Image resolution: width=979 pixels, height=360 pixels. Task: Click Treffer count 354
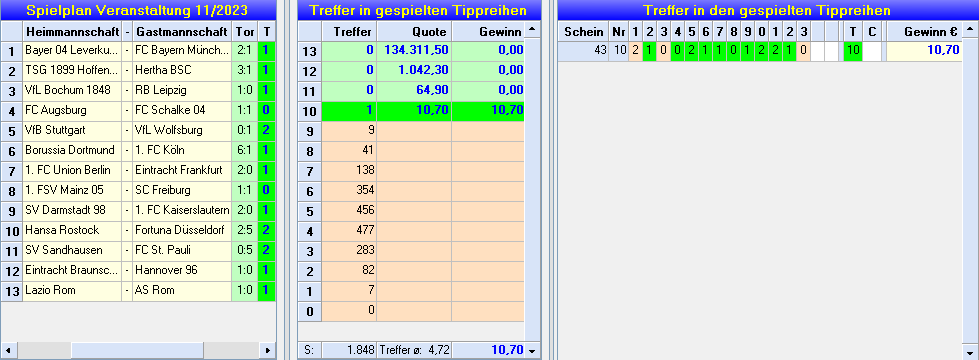(x=349, y=190)
